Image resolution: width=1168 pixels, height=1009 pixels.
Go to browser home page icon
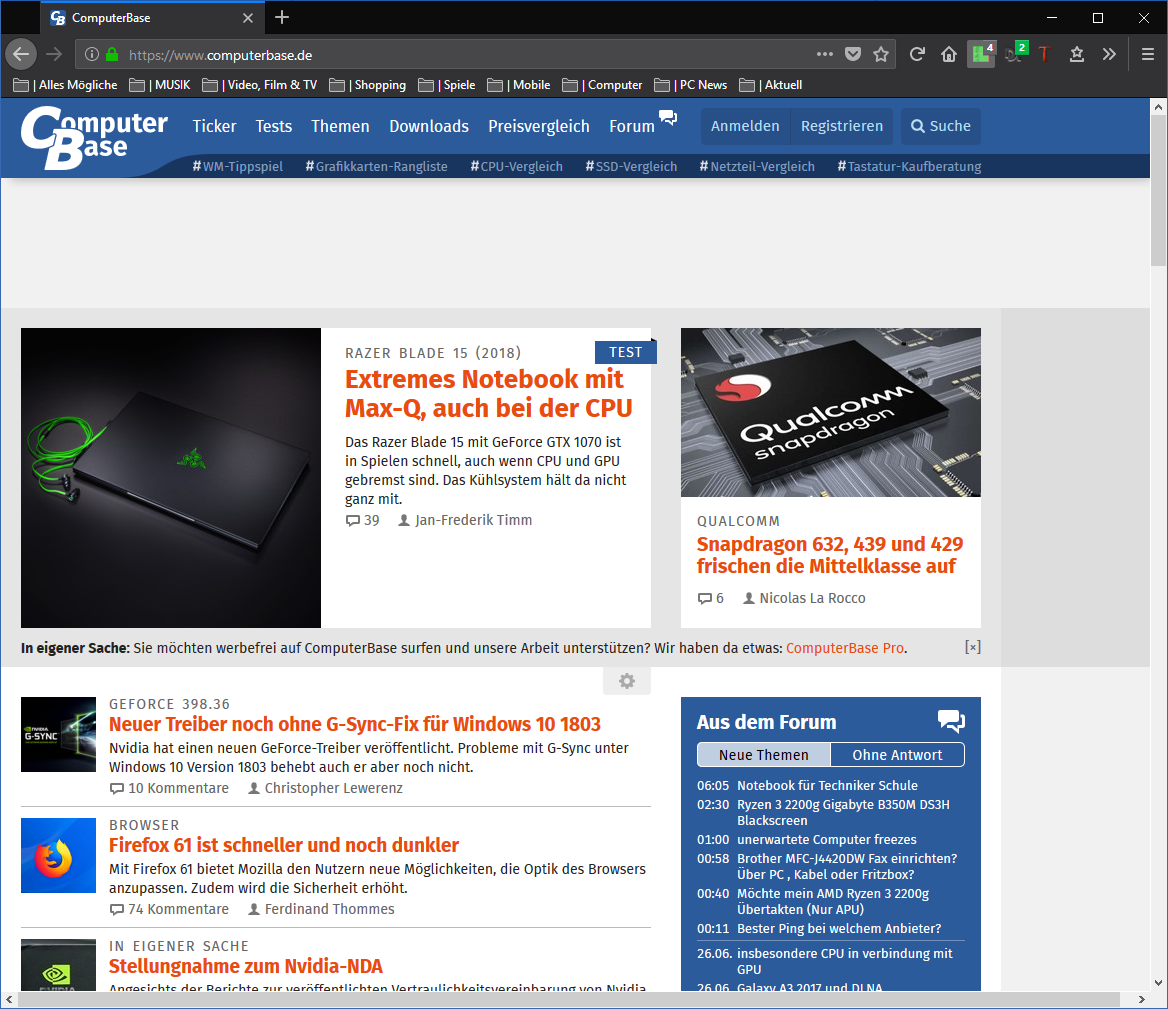pyautogui.click(x=949, y=54)
